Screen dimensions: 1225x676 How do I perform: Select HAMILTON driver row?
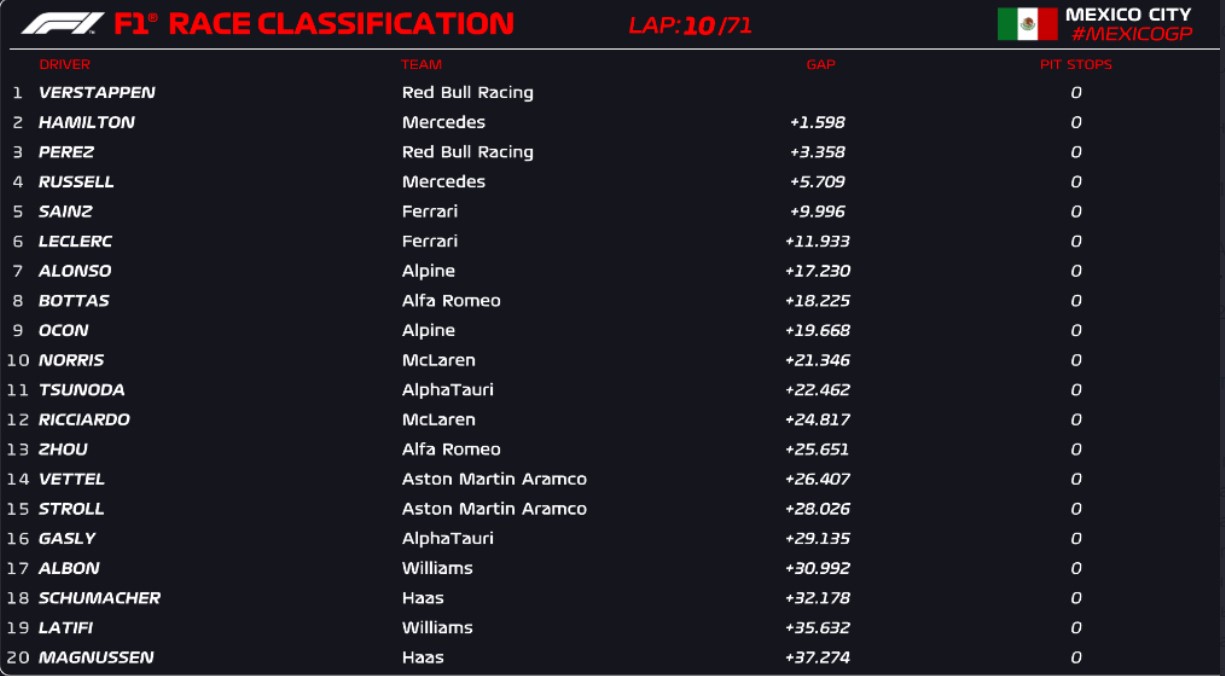pyautogui.click(x=86, y=122)
